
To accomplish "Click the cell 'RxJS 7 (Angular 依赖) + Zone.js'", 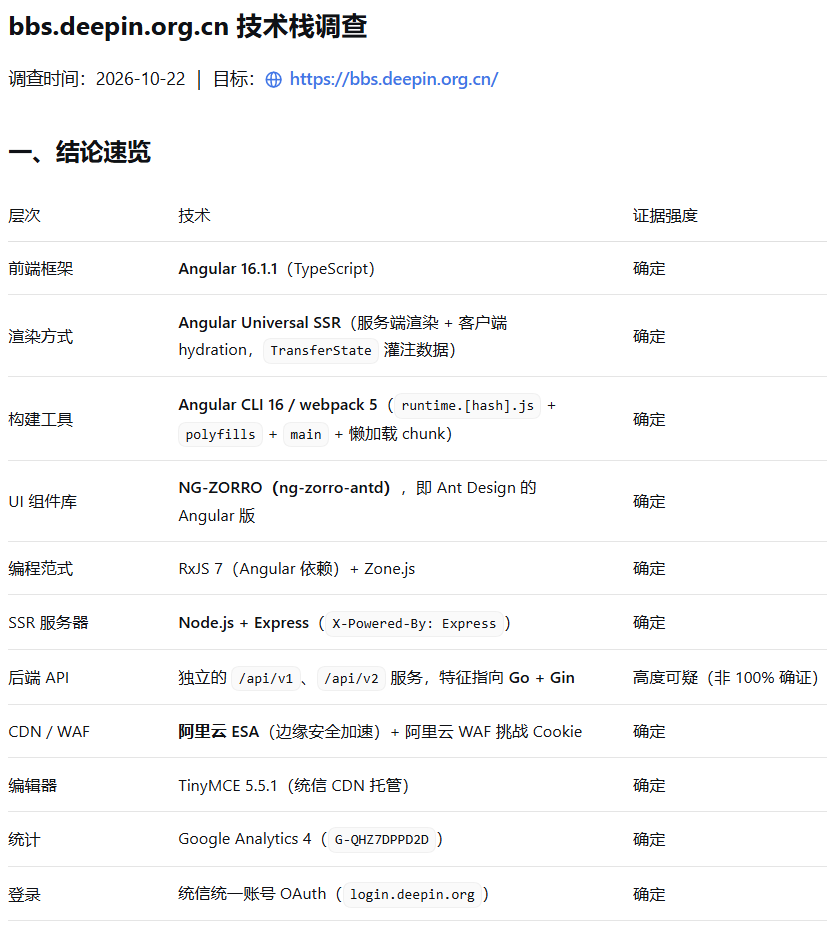I will [297, 569].
